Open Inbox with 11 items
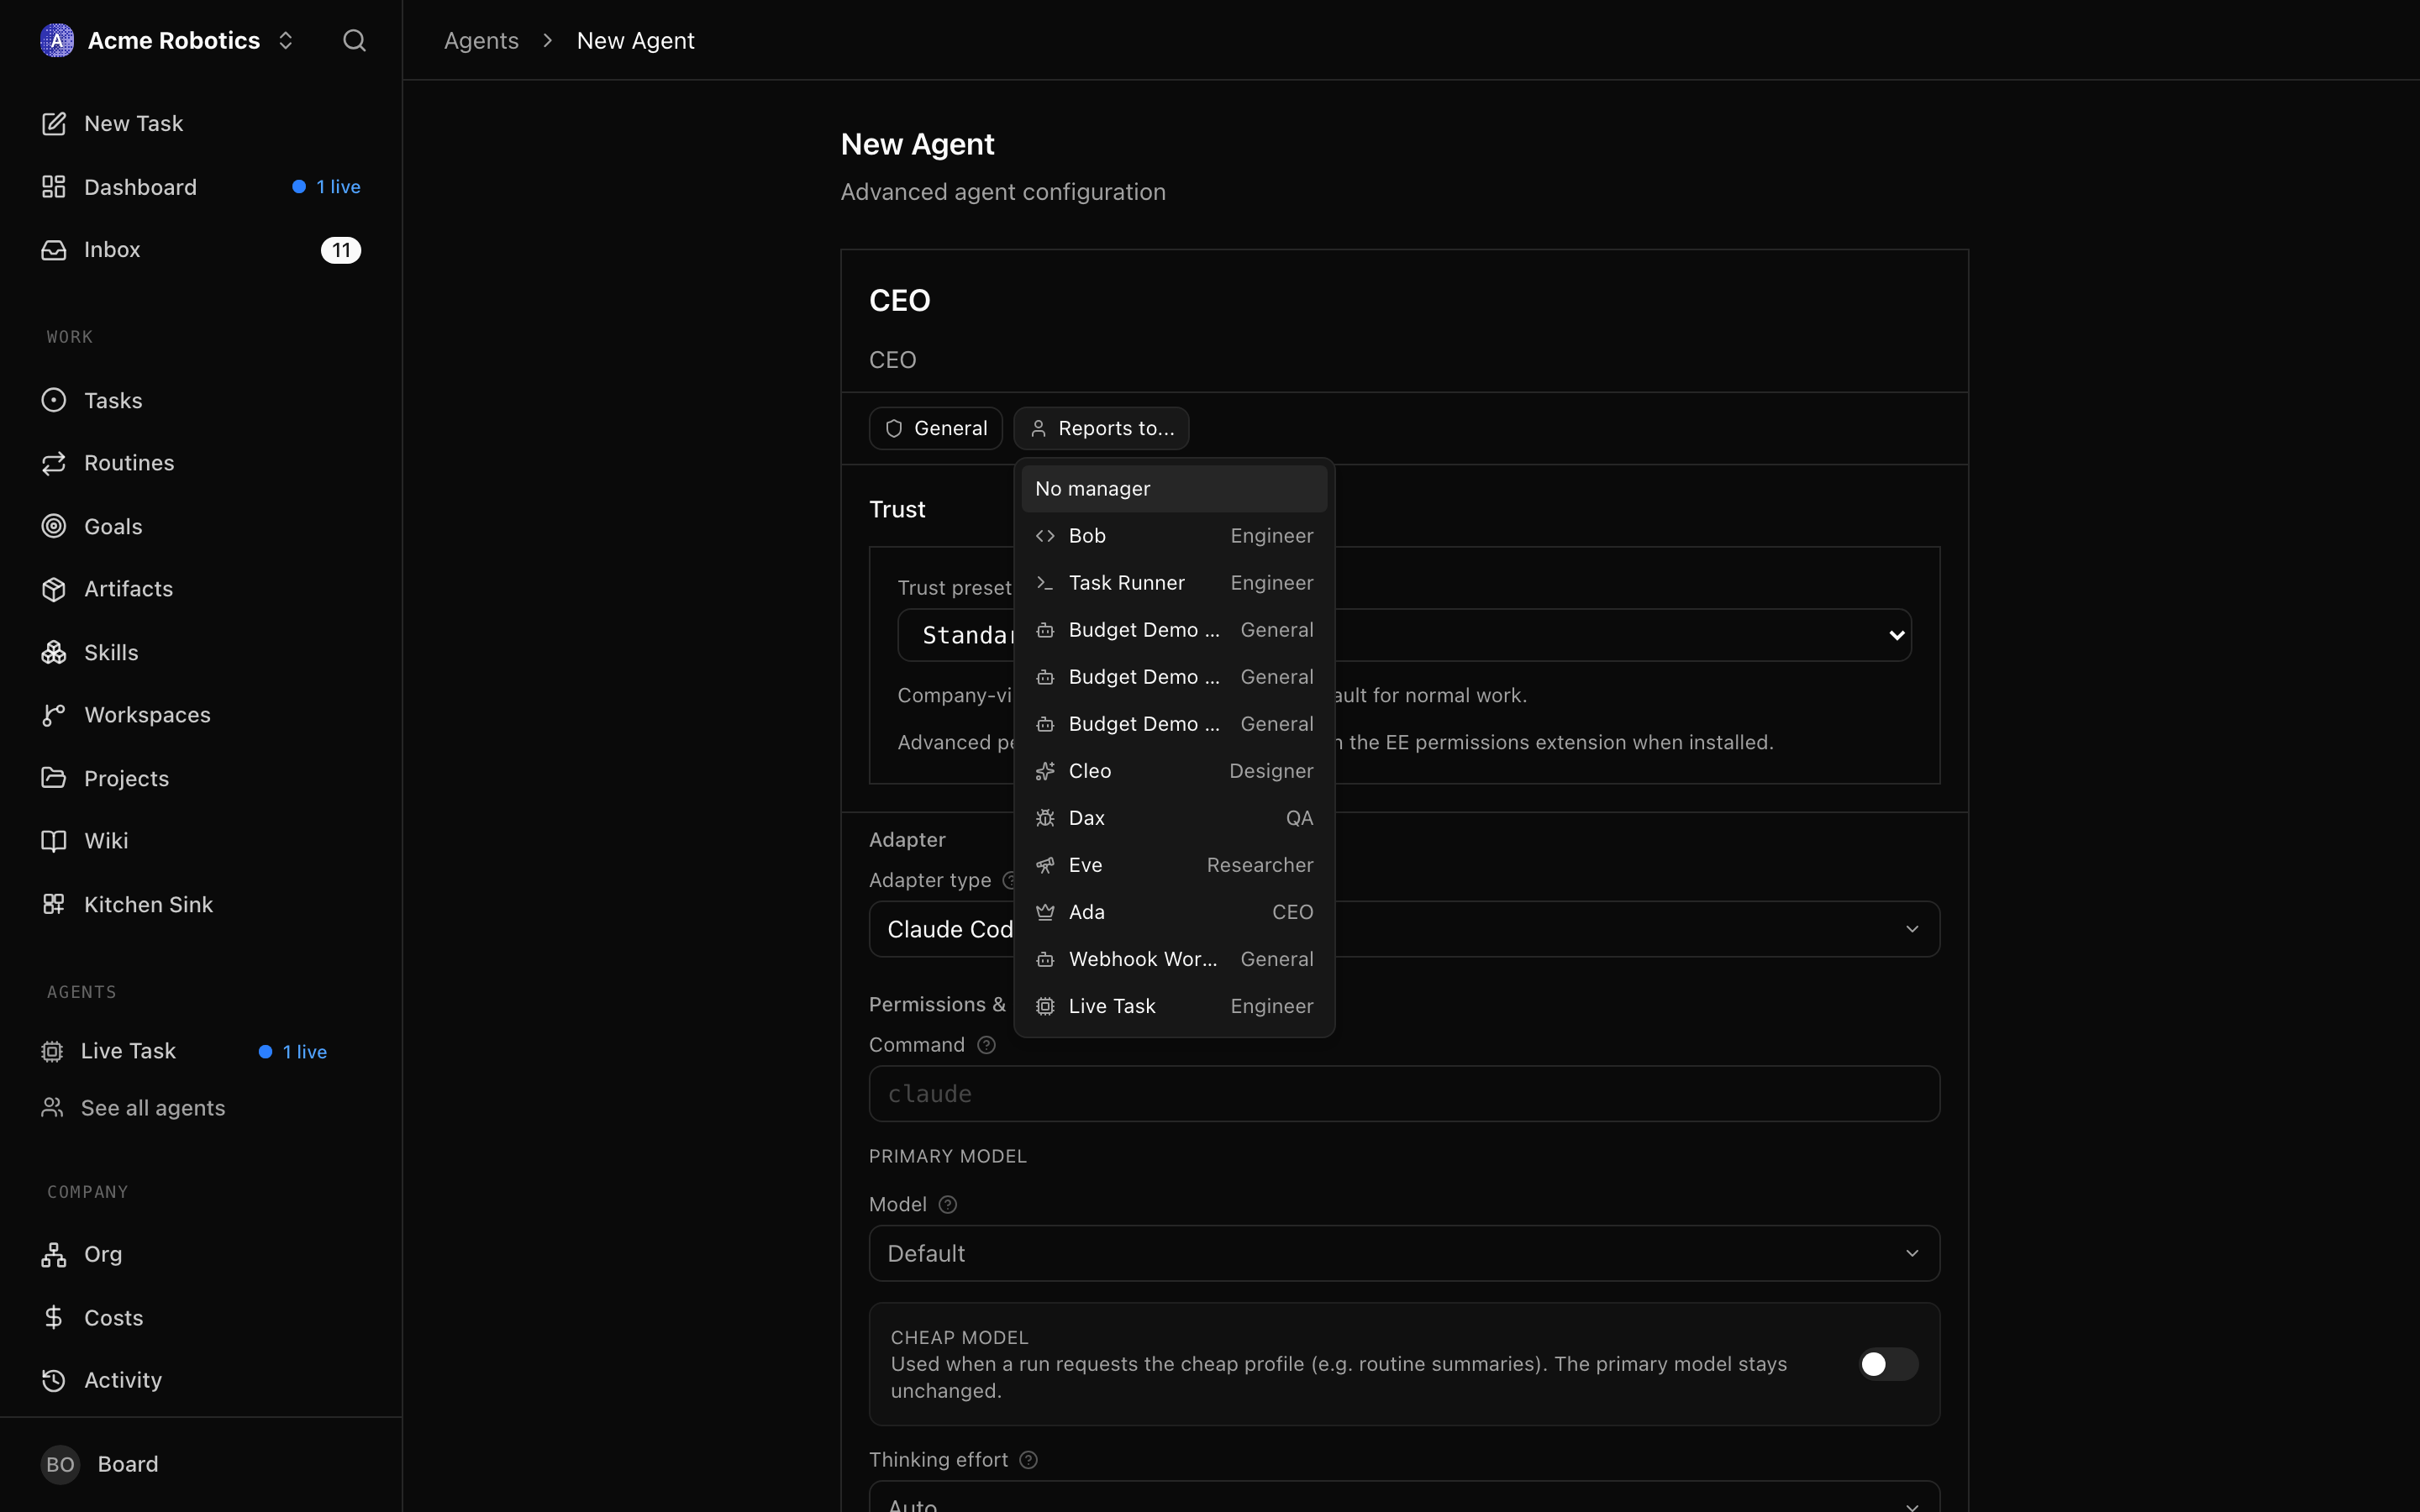 [200, 250]
